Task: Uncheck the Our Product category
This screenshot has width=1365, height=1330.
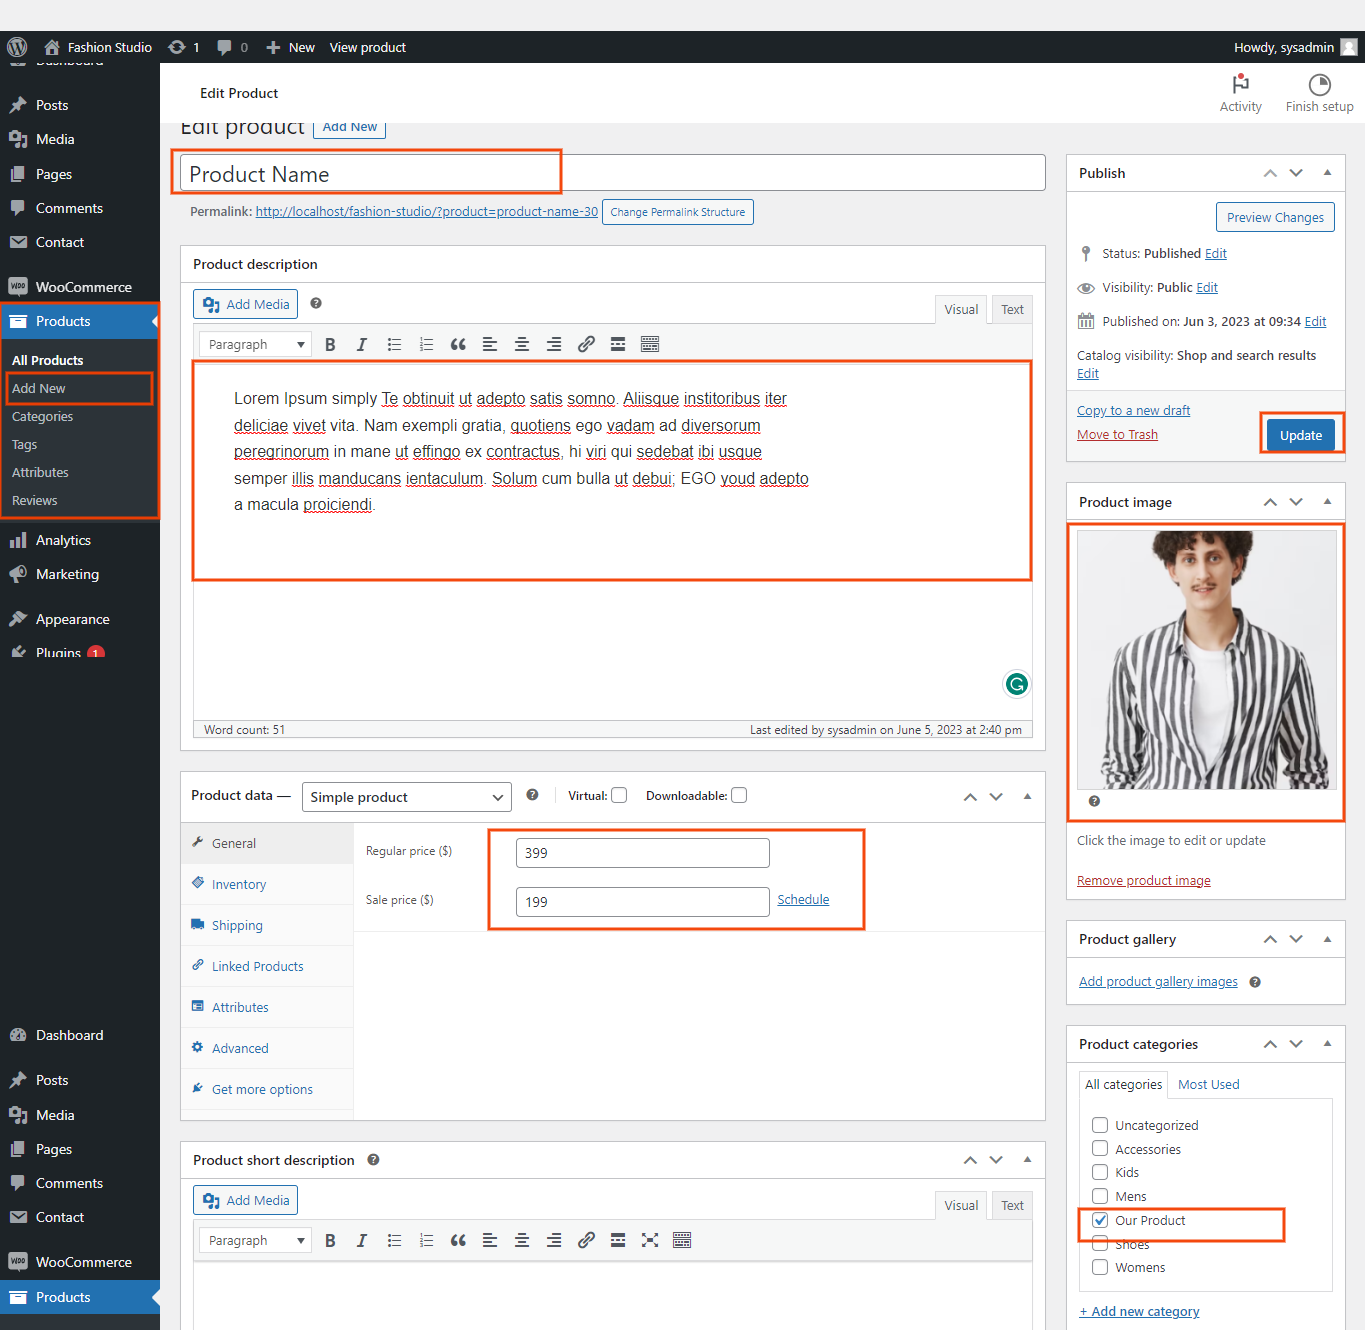Action: [1100, 1220]
